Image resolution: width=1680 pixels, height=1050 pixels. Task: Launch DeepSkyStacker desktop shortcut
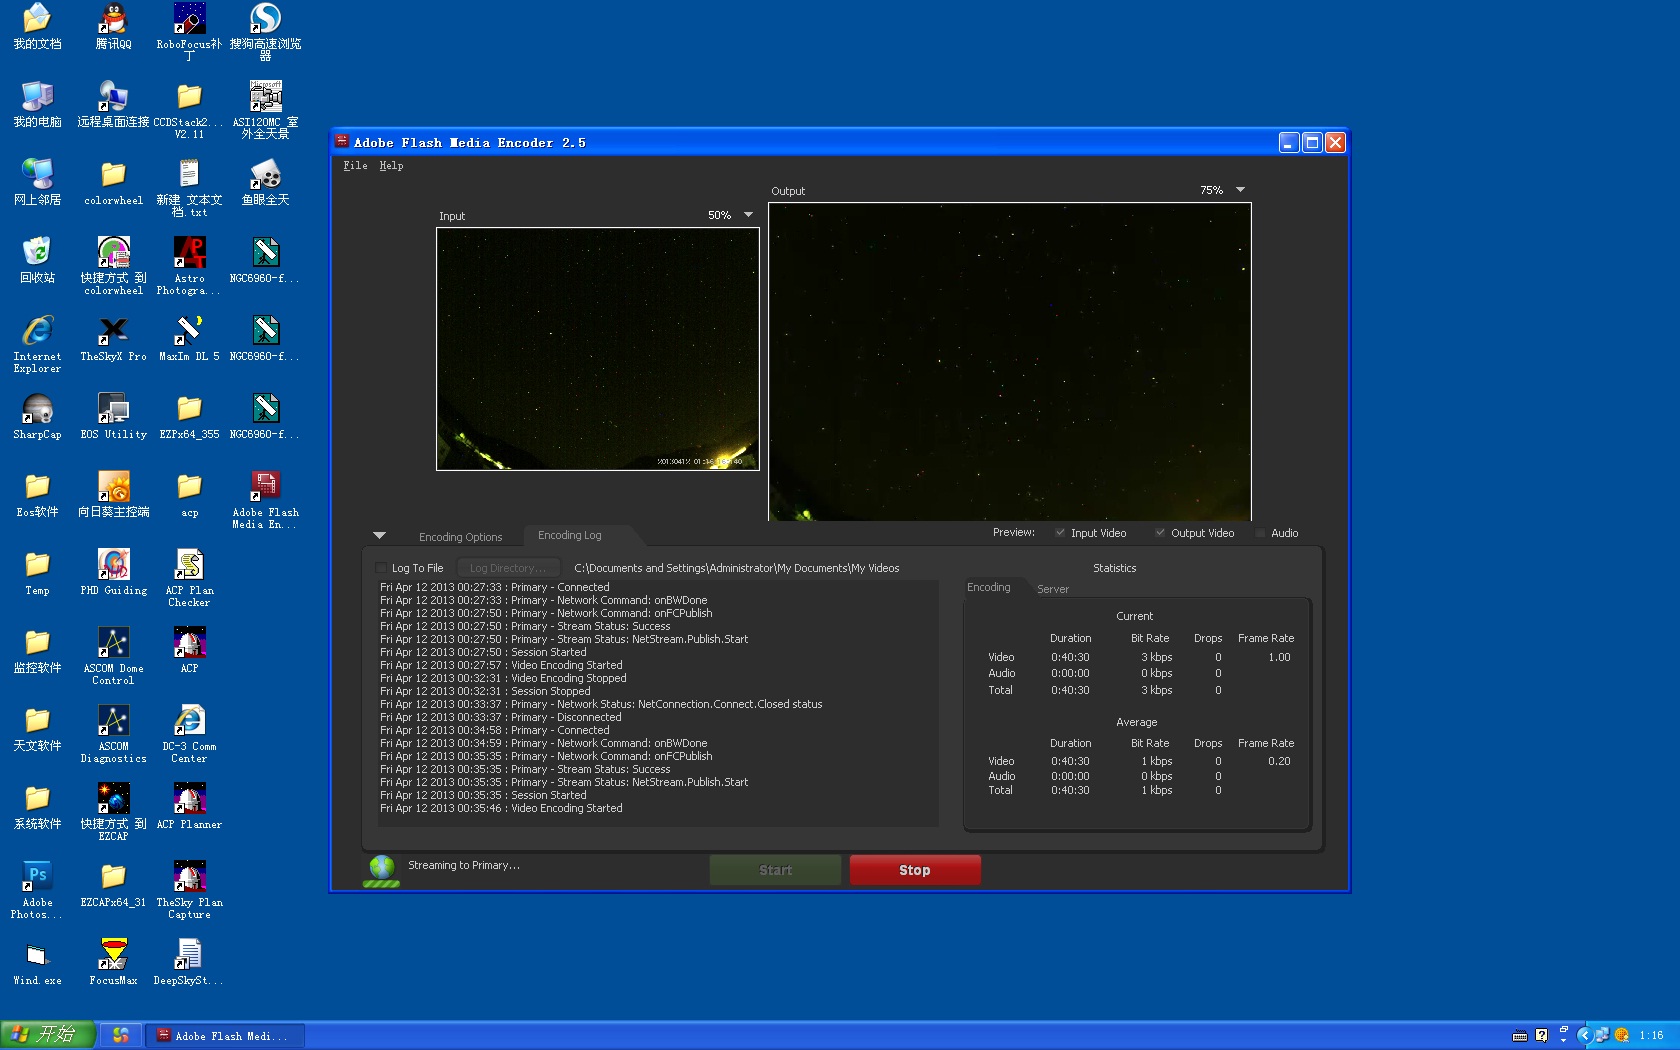pos(189,962)
